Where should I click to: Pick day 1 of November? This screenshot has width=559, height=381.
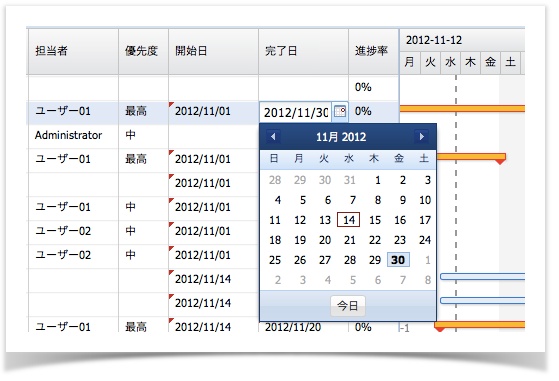pyautogui.click(x=377, y=180)
